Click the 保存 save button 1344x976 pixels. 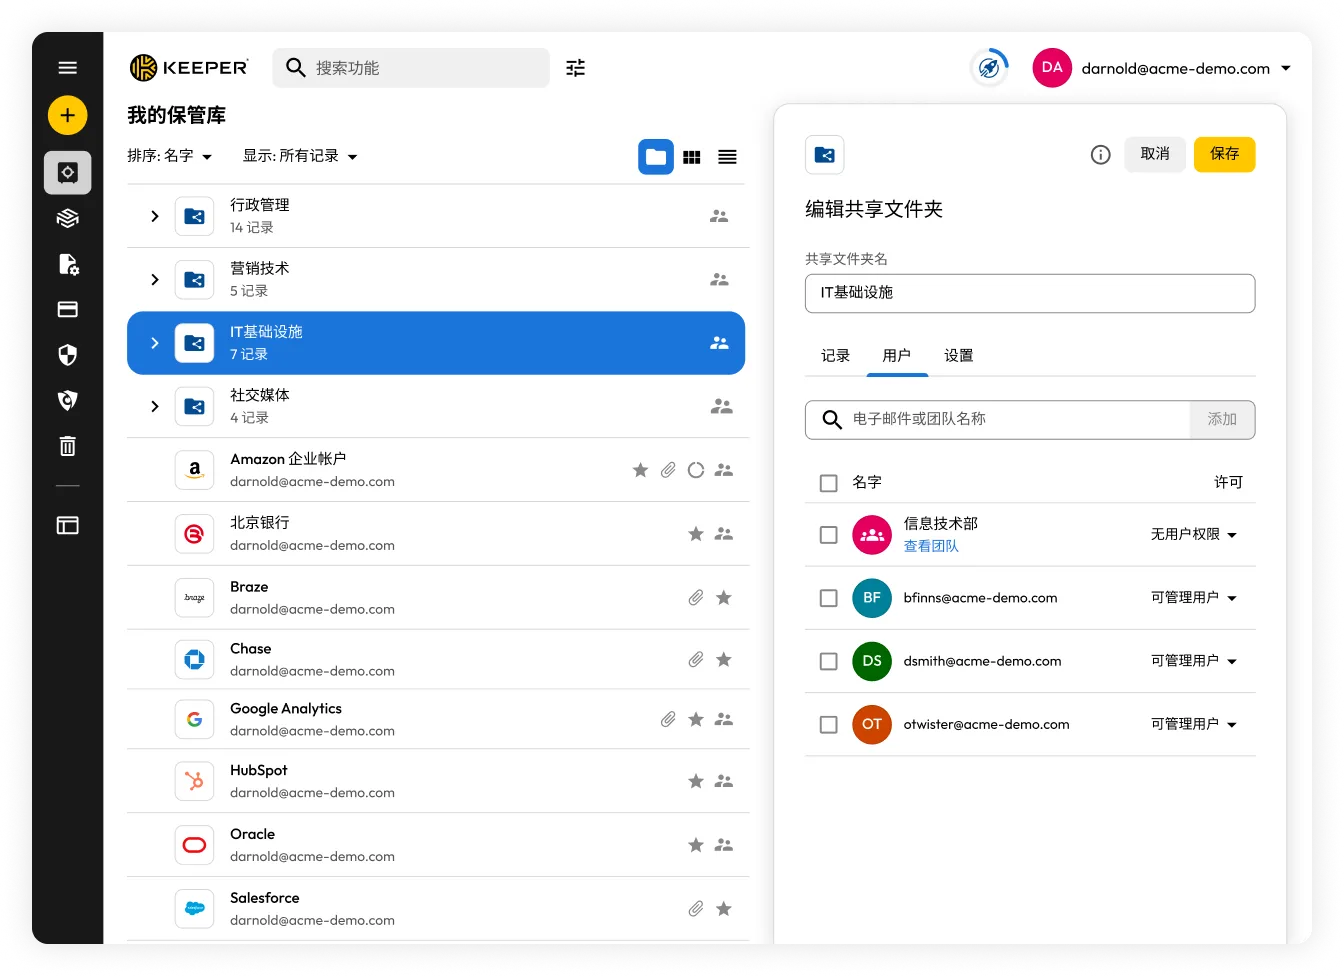[x=1224, y=154]
